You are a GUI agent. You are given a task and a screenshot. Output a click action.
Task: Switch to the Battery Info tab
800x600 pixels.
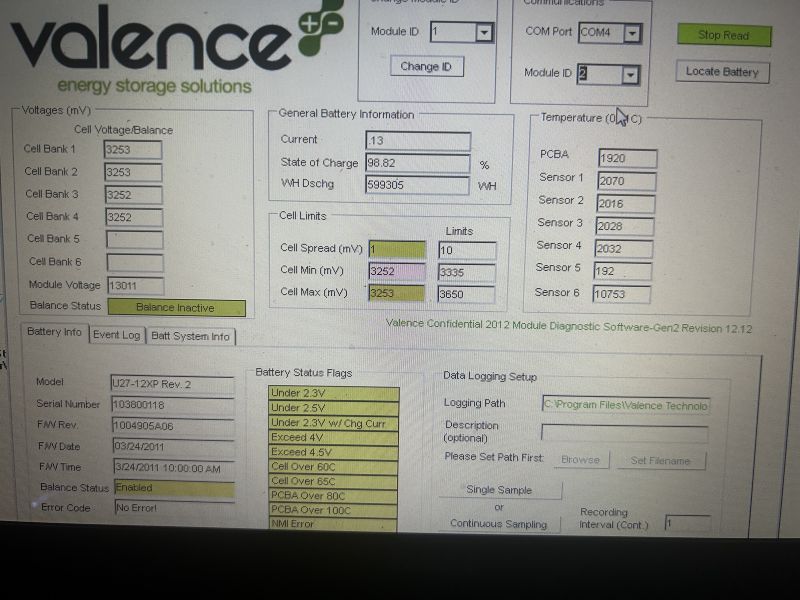pyautogui.click(x=54, y=332)
